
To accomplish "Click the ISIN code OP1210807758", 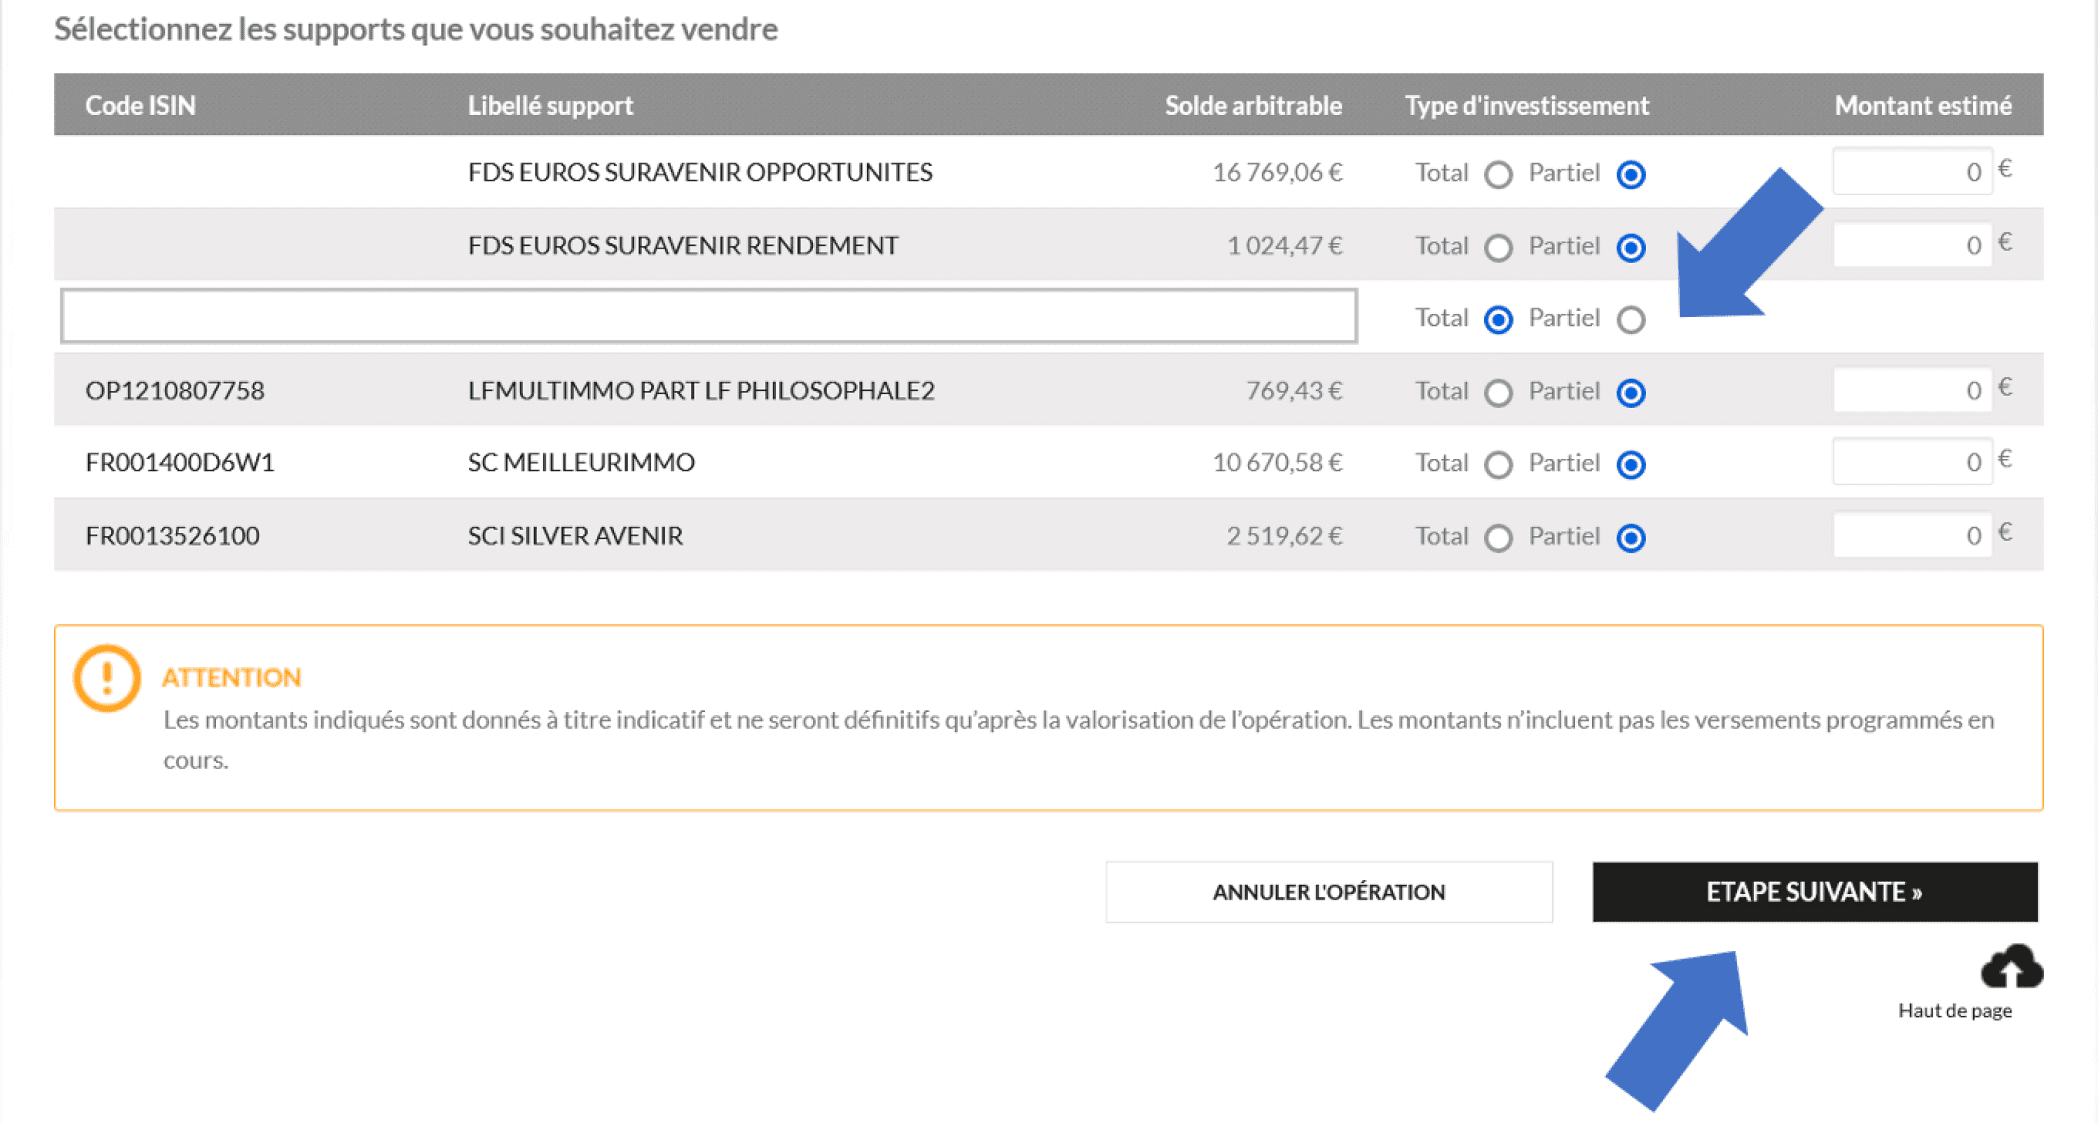I will 175,391.
